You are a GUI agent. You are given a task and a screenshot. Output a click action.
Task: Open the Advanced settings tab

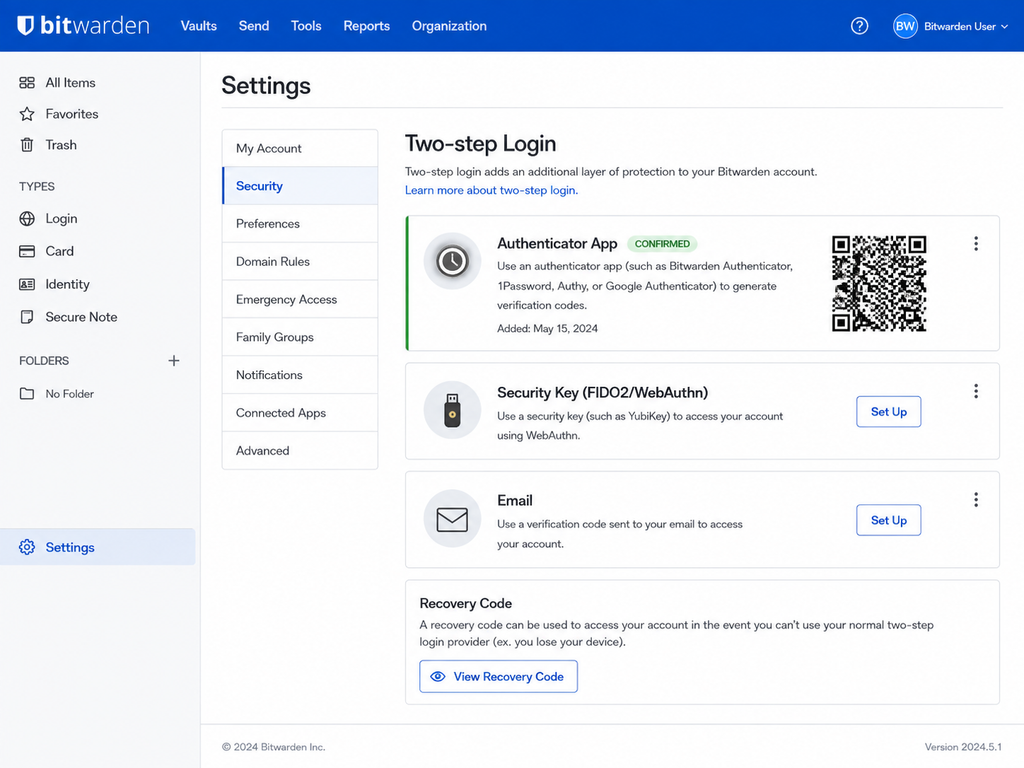click(x=300, y=451)
